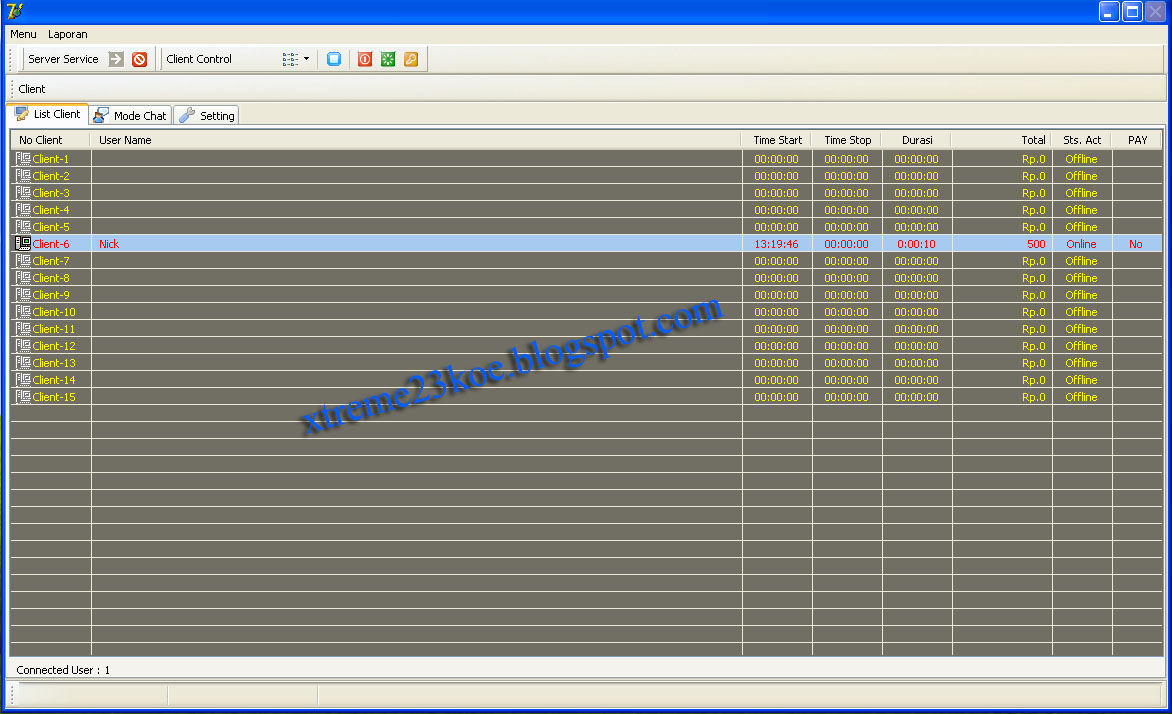Toggle Online status for Client-6
This screenshot has width=1172, height=714.
(1081, 243)
